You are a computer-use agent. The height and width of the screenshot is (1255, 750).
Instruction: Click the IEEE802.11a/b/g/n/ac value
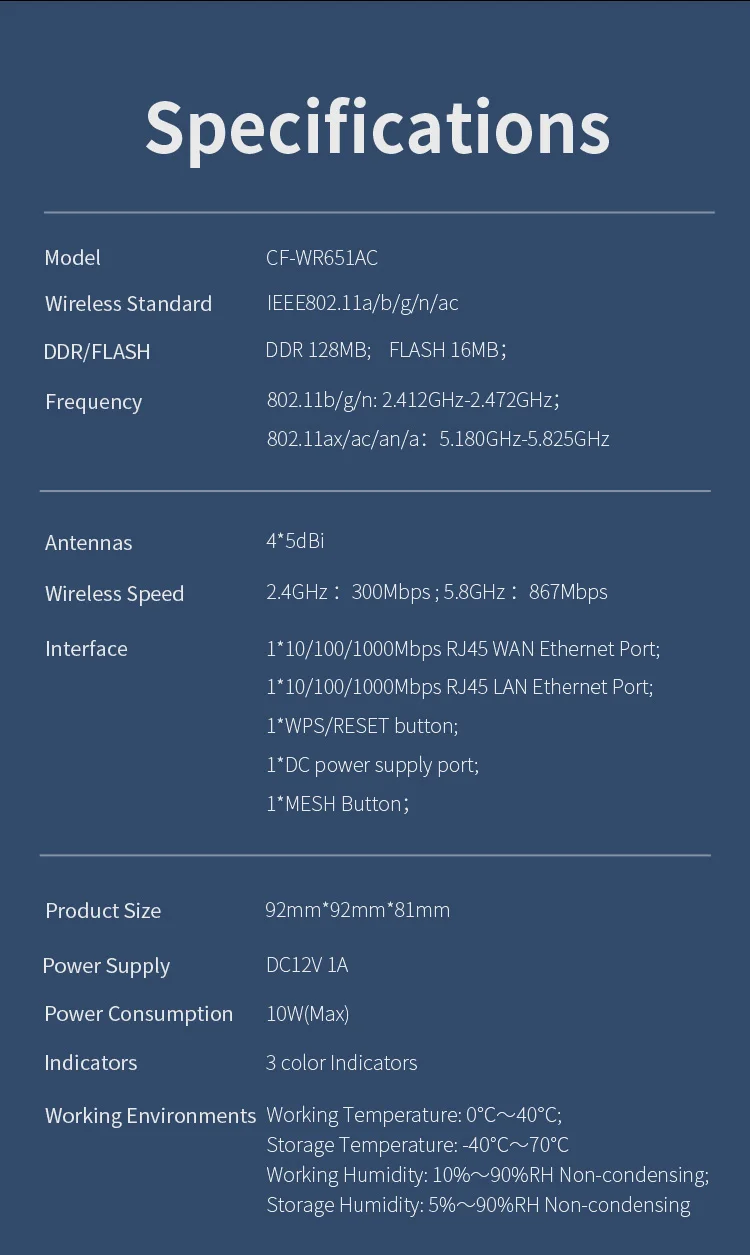tap(362, 303)
